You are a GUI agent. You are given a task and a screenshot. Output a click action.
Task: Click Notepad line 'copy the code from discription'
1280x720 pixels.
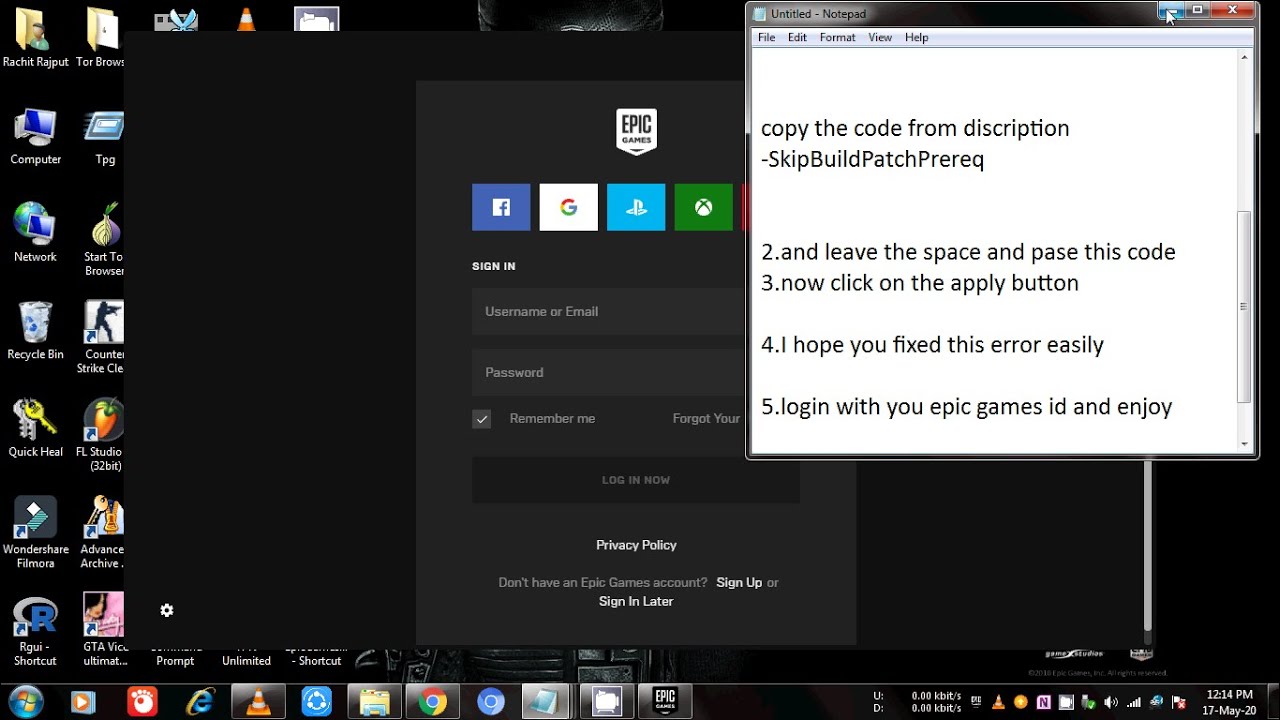[x=915, y=128]
